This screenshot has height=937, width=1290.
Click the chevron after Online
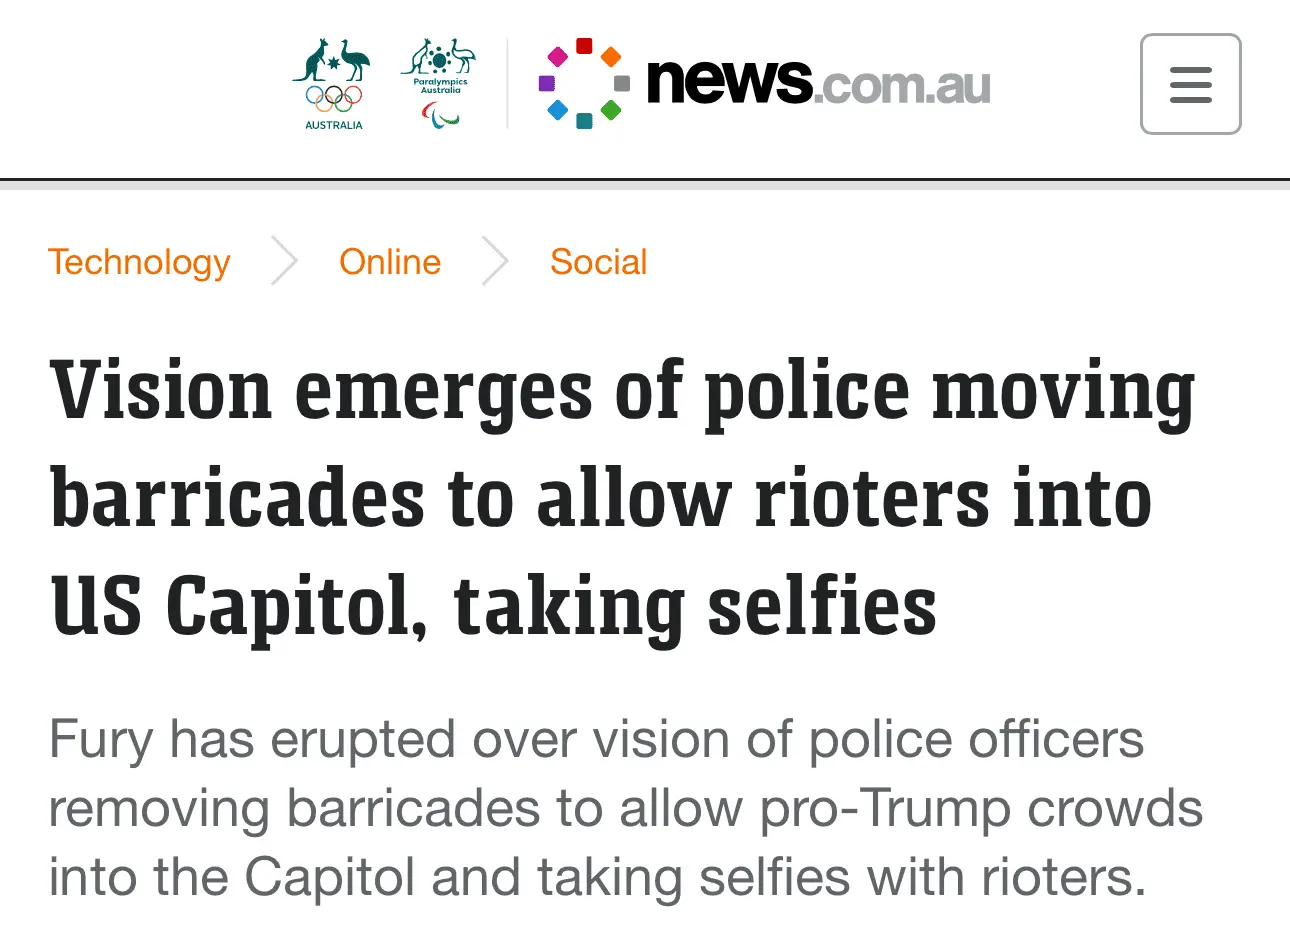(x=495, y=262)
